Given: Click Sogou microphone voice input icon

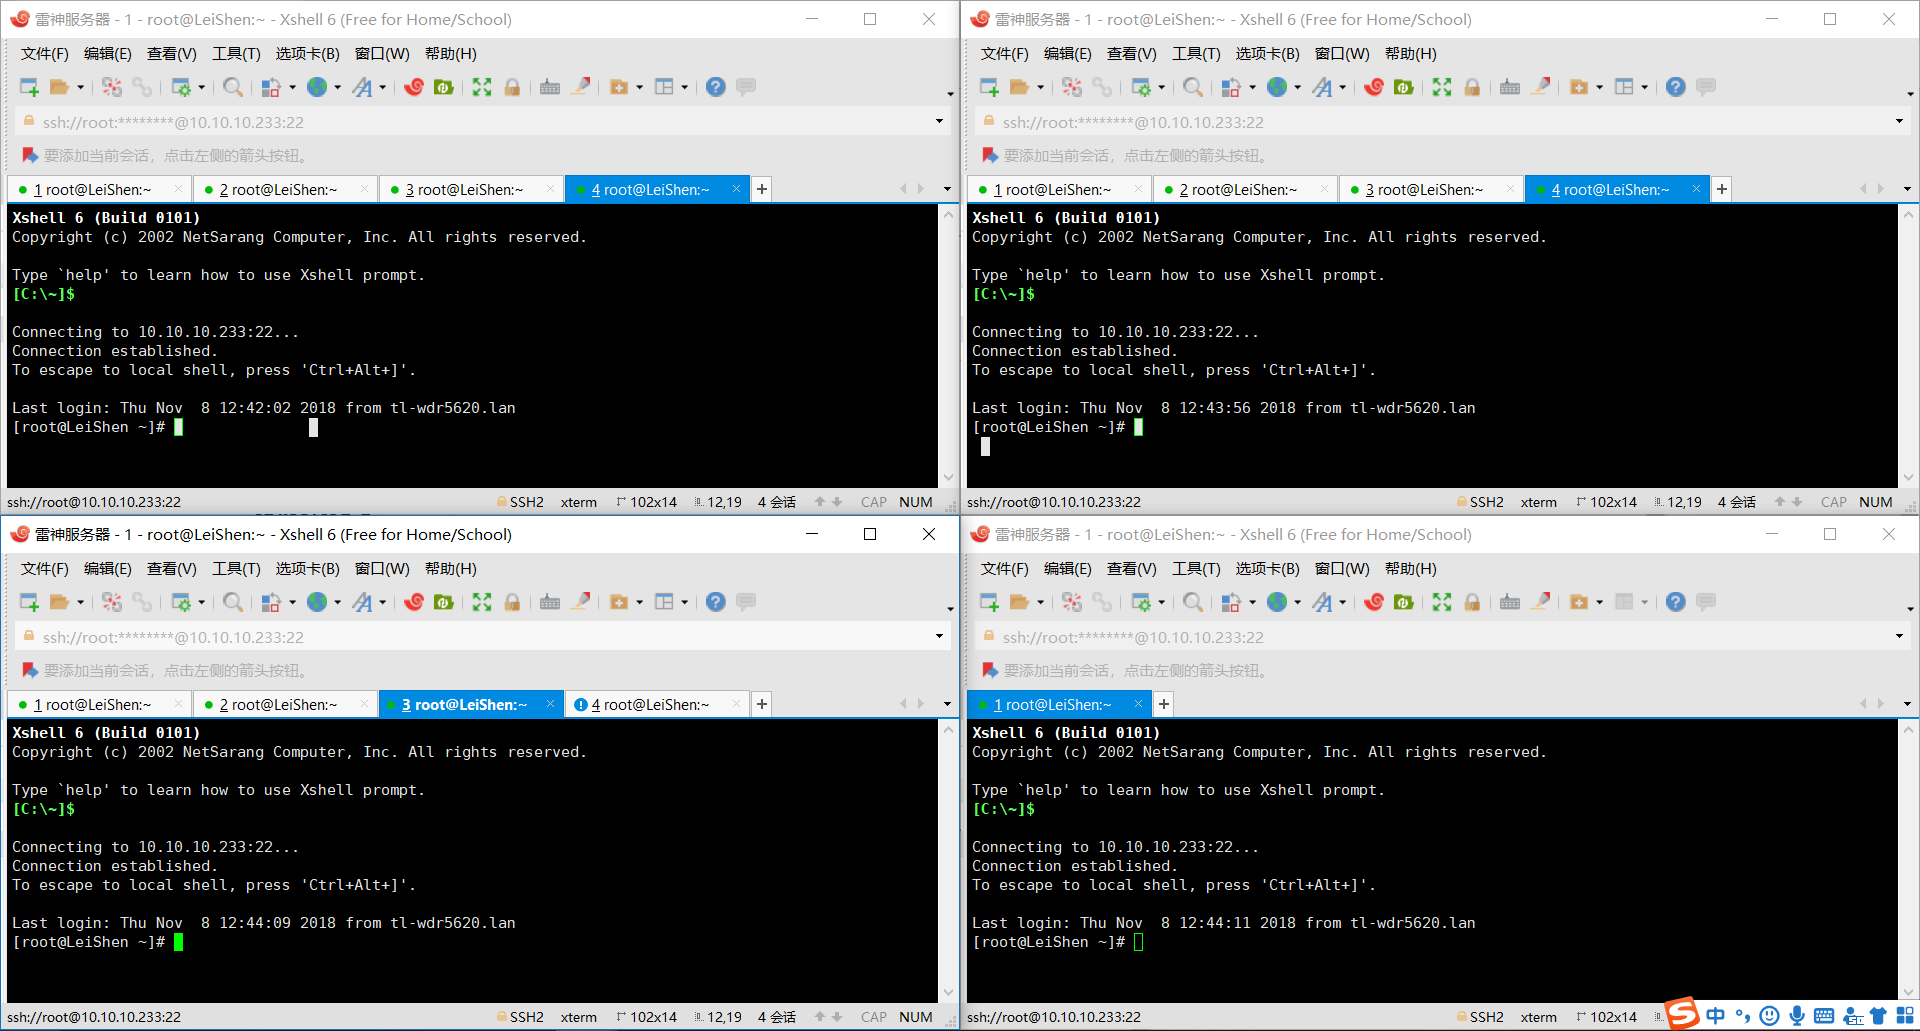Looking at the screenshot, I should click(x=1797, y=1016).
